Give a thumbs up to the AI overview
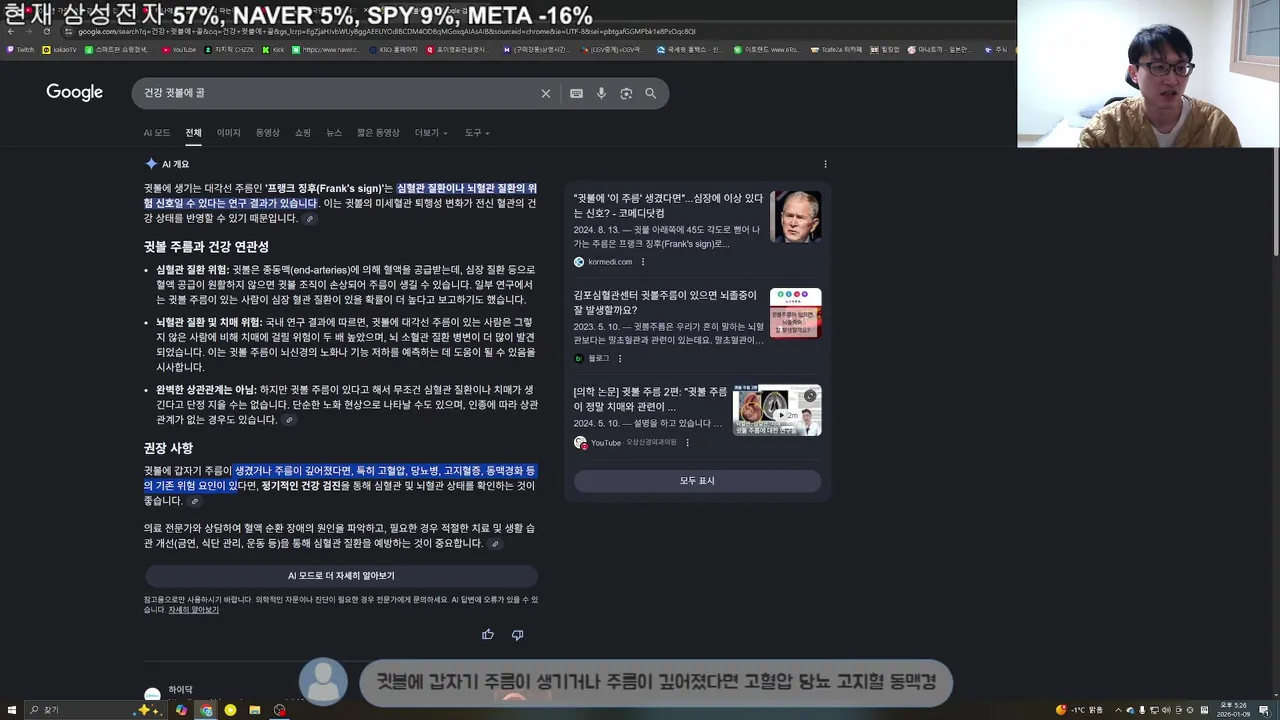 (488, 634)
